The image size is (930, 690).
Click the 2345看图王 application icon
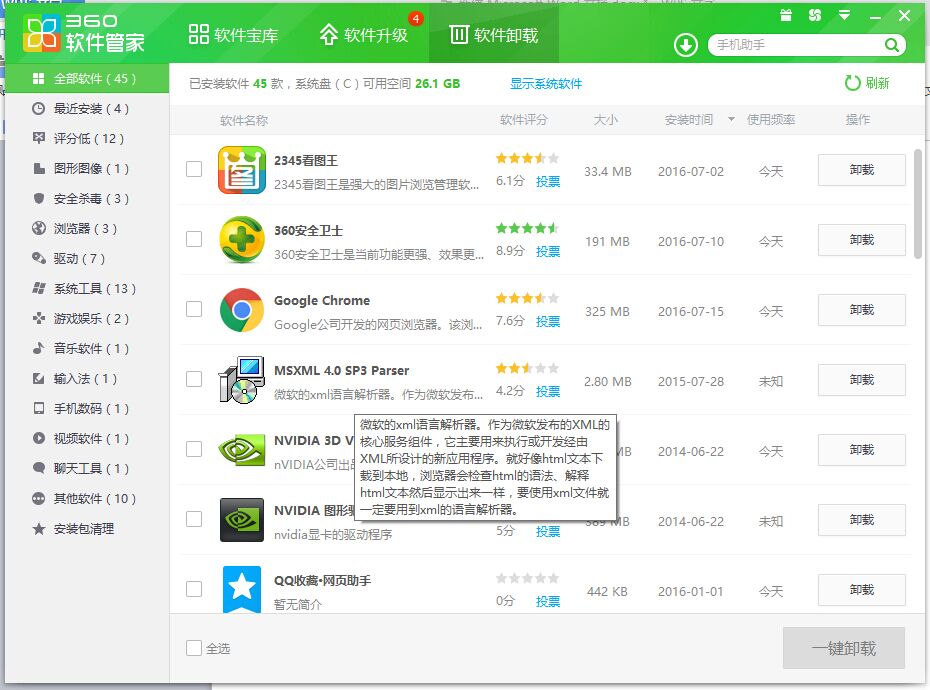[240, 170]
